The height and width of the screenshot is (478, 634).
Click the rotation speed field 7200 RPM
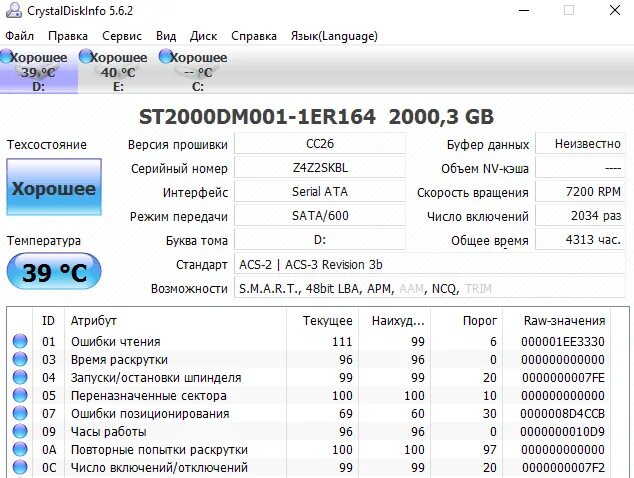[x=580, y=191]
